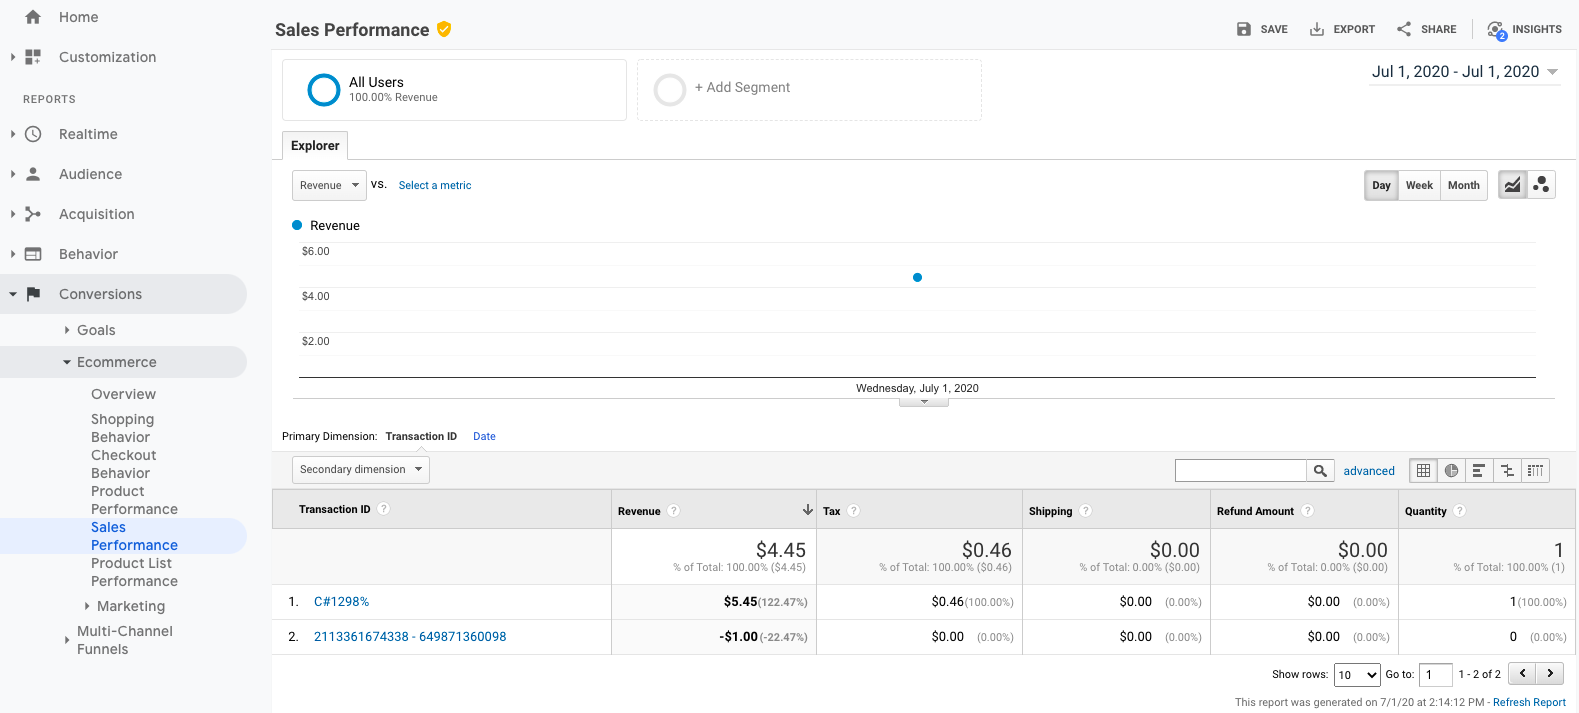The image size is (1579, 713).
Task: Open the Show rows dropdown
Action: click(x=1357, y=675)
